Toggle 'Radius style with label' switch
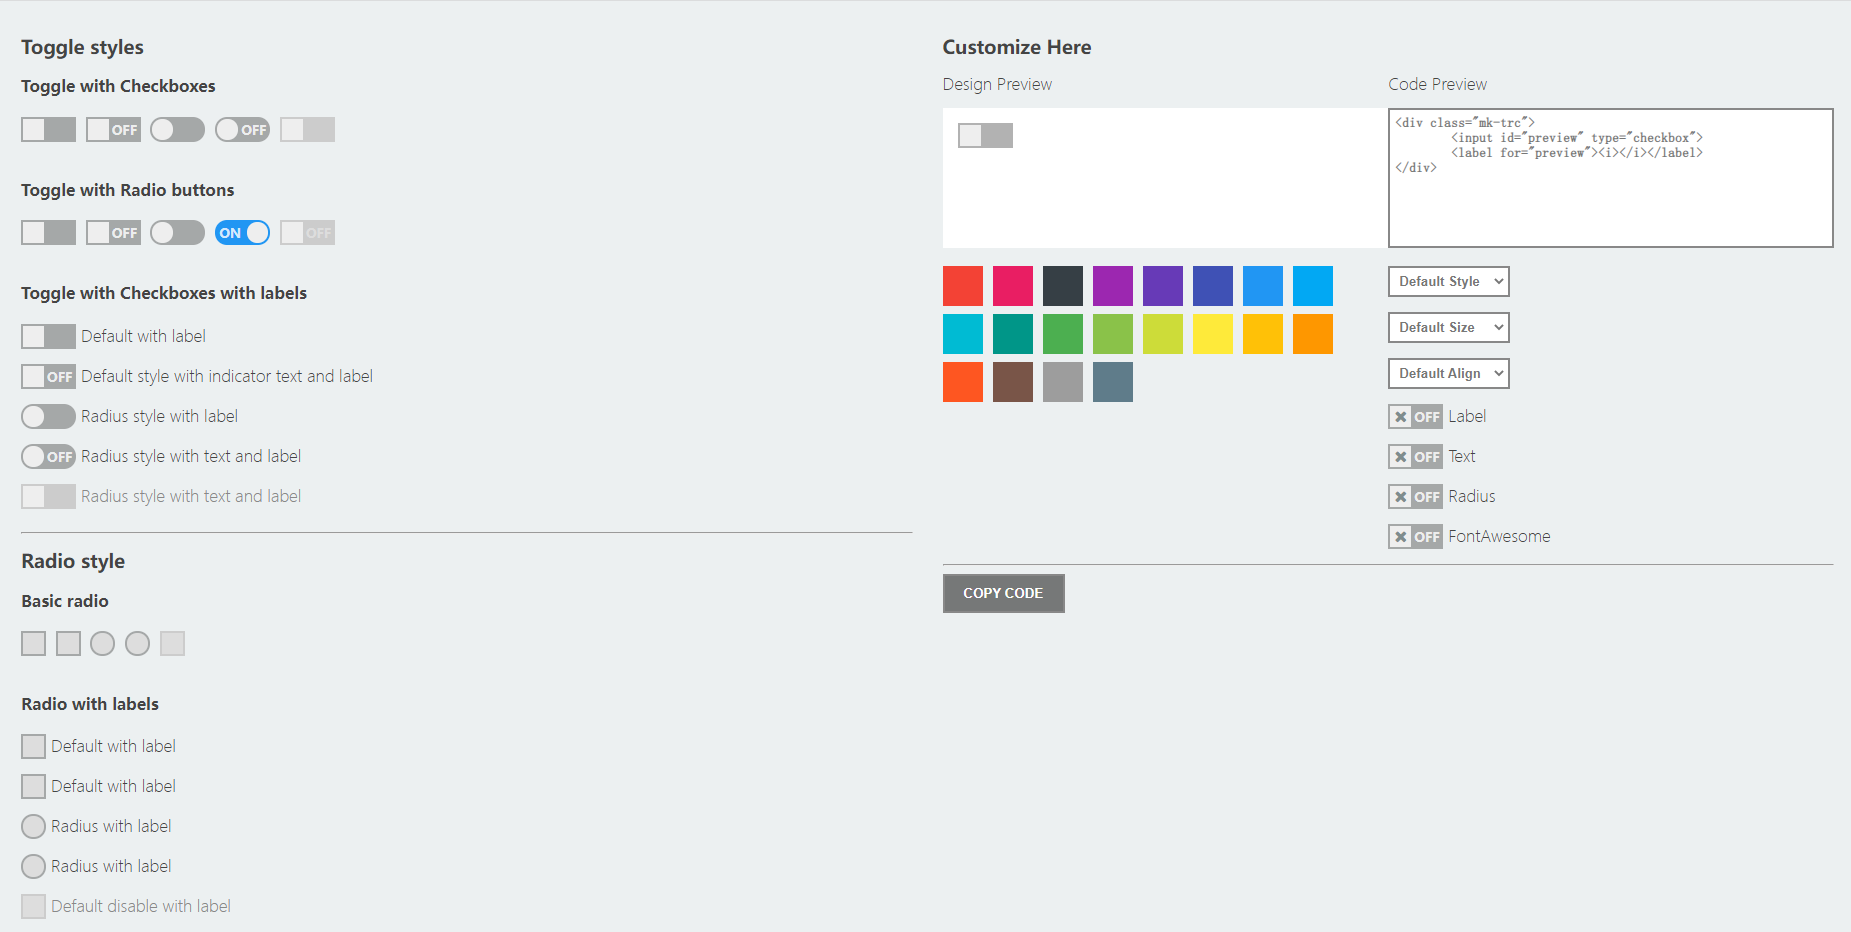 coord(48,417)
